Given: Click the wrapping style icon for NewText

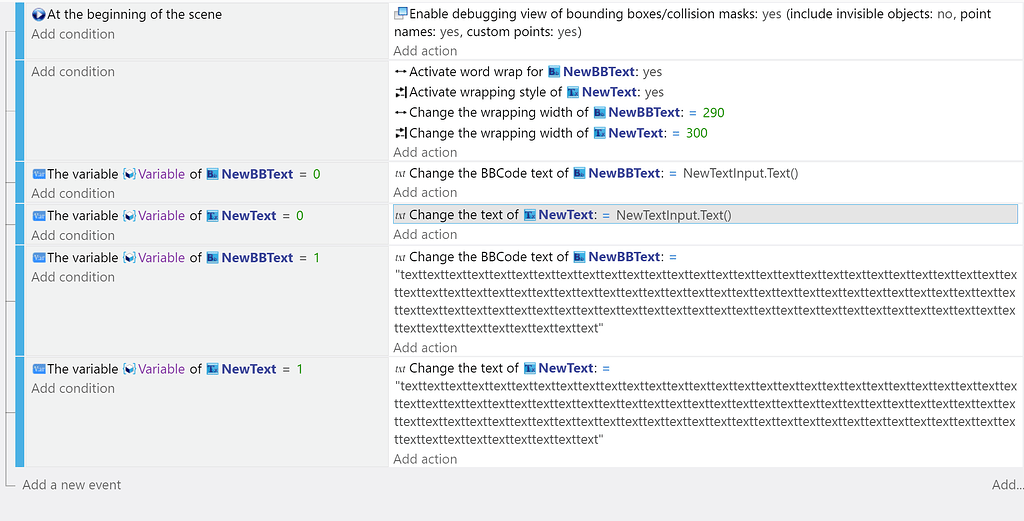Looking at the screenshot, I should tap(401, 92).
